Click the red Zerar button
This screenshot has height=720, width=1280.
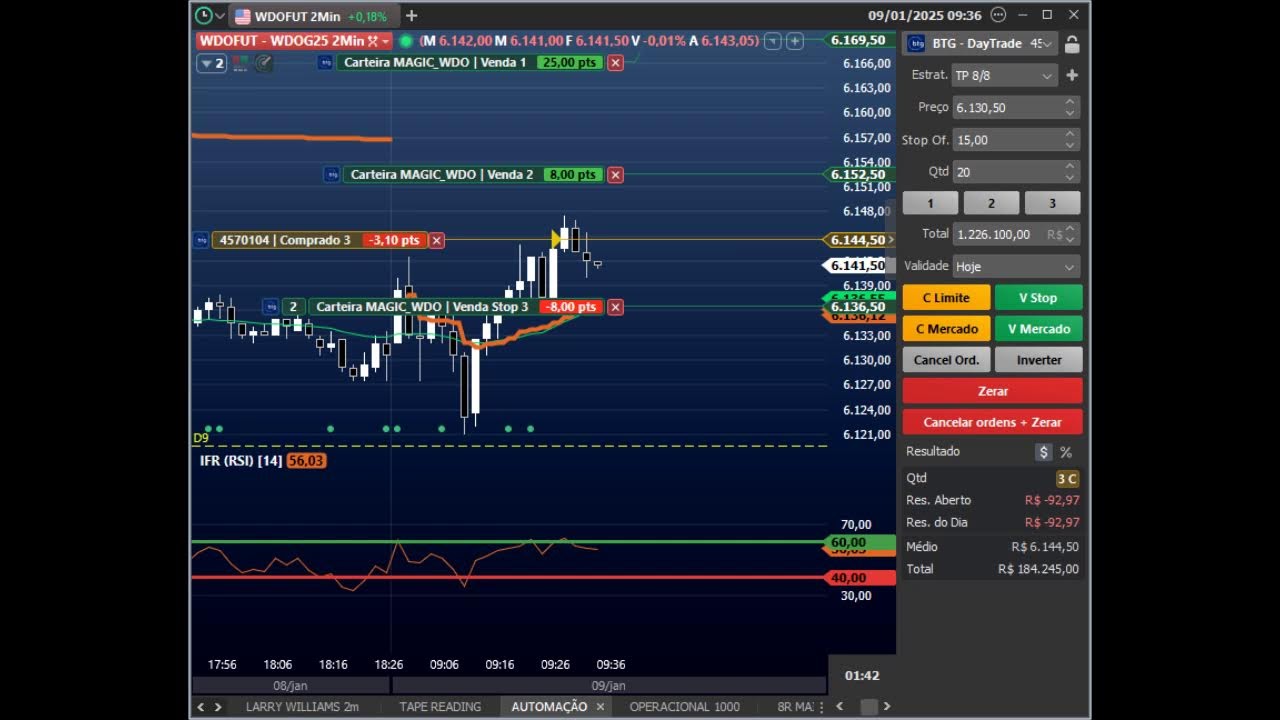point(992,391)
